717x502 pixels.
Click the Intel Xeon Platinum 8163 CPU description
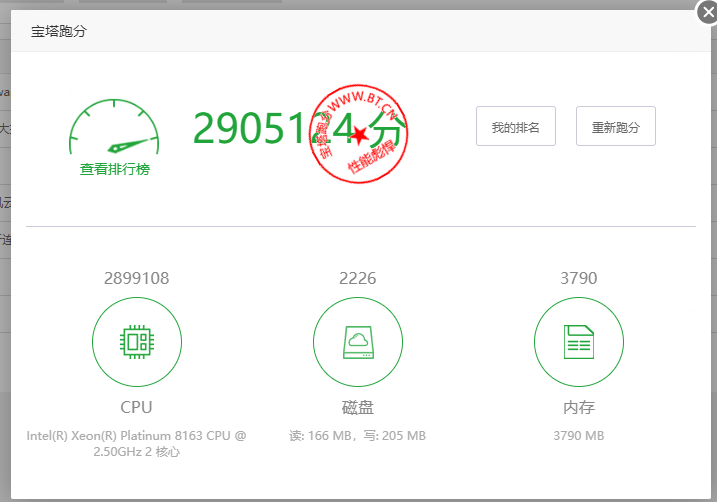click(136, 443)
